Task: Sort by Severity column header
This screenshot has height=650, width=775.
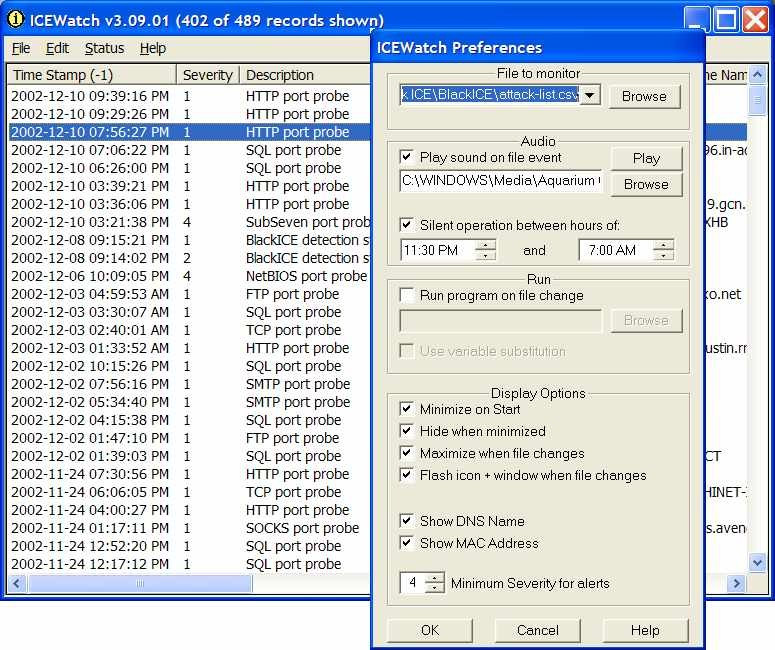Action: pos(208,75)
